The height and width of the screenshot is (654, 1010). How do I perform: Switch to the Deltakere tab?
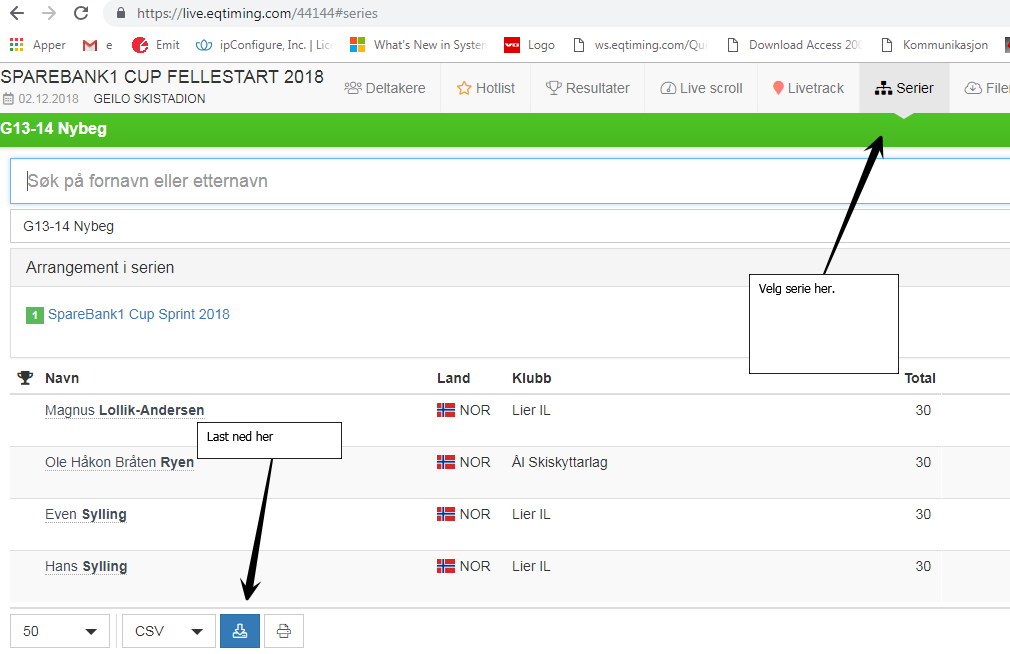click(x=385, y=88)
